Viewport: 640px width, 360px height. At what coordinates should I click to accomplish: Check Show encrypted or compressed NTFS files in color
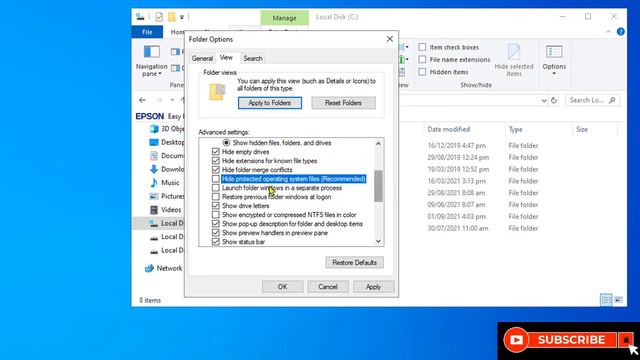pos(216,215)
